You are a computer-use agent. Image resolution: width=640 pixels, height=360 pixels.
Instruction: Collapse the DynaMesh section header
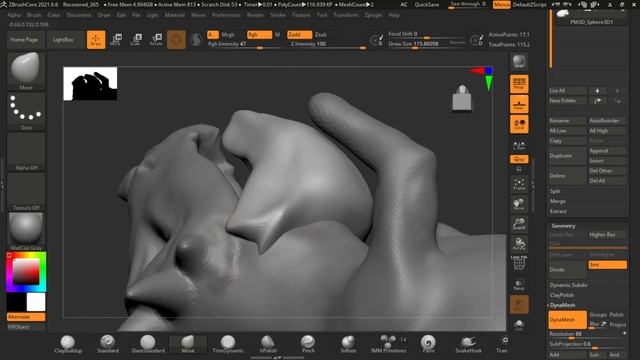coord(562,305)
